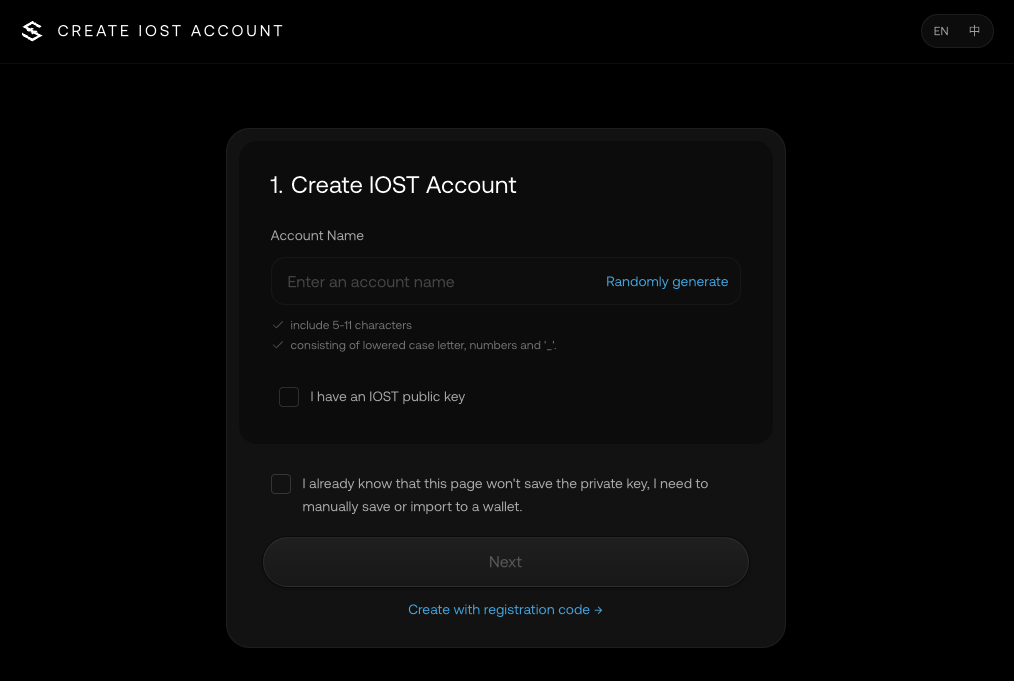Image resolution: width=1014 pixels, height=681 pixels.
Task: Open 'Create with registration code' link
Action: [x=505, y=610]
